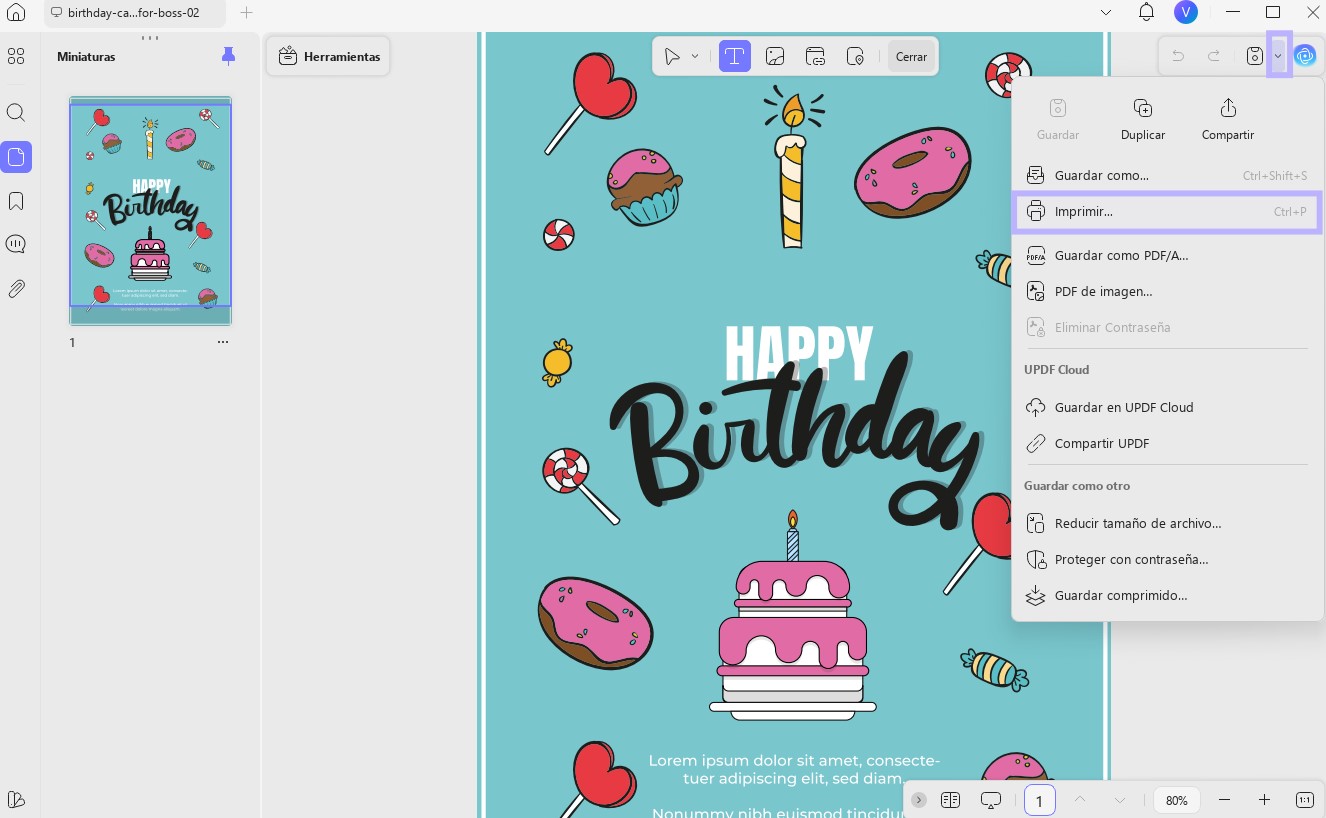The image size is (1326, 818).
Task: Click the save icon in toolbar
Action: [1254, 57]
